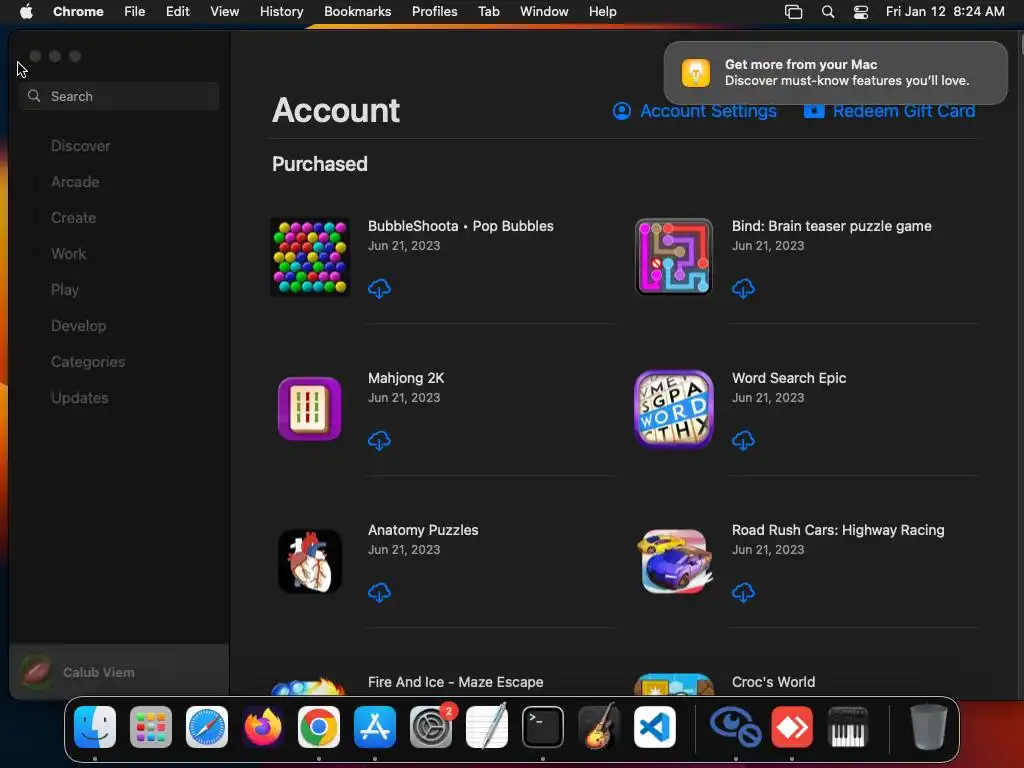Launch GarageBand from the Dock

point(599,727)
